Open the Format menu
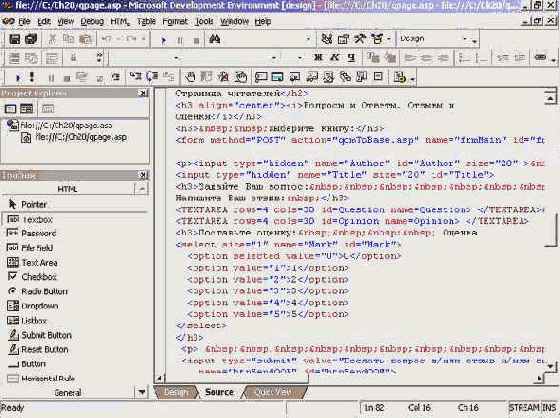 click(175, 21)
